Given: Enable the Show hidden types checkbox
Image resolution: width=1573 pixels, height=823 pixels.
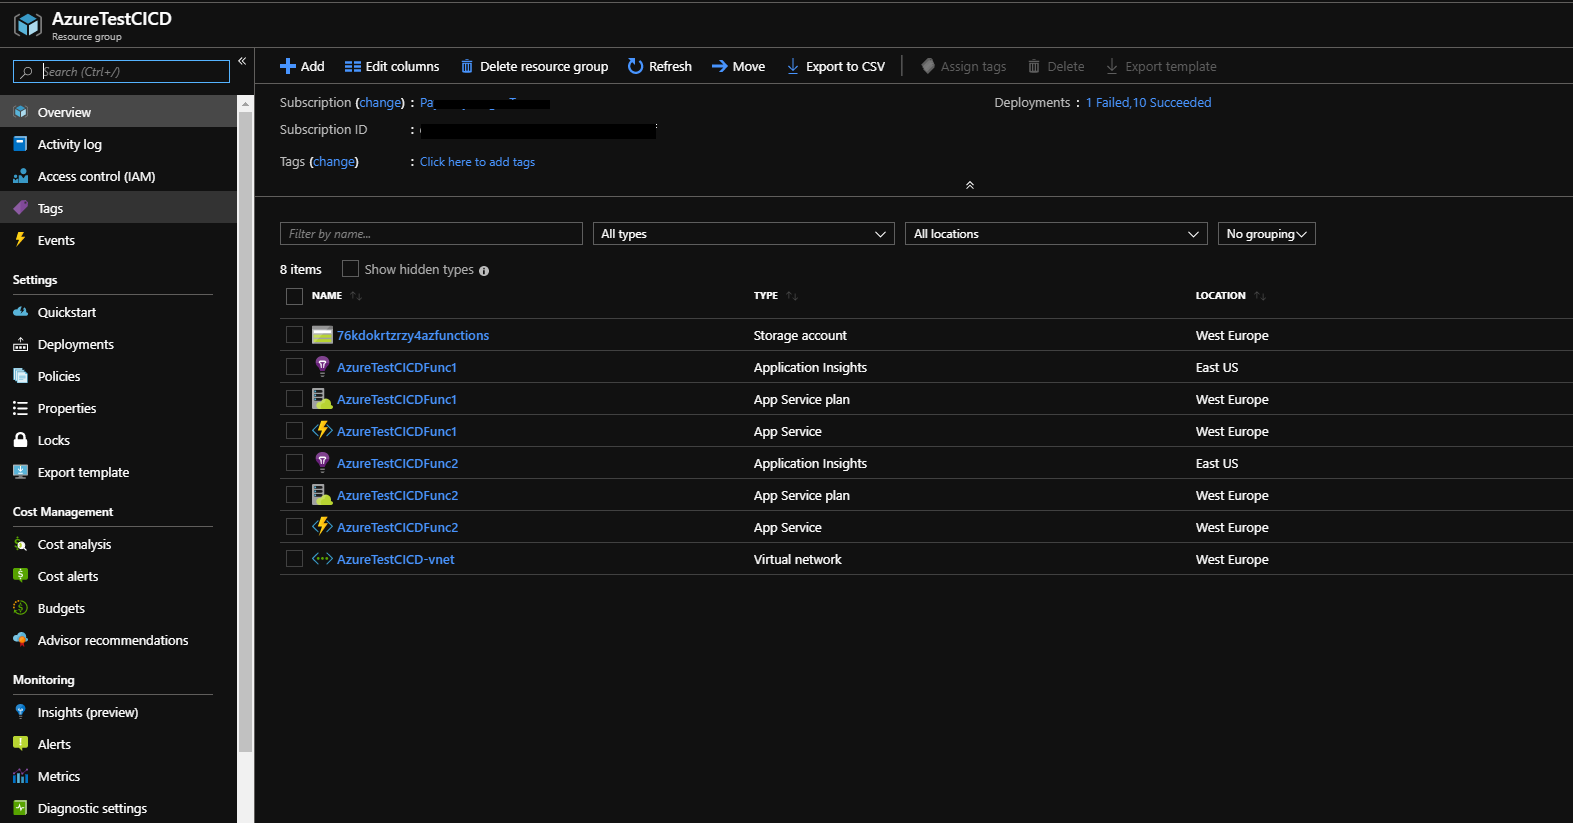Looking at the screenshot, I should coord(350,269).
